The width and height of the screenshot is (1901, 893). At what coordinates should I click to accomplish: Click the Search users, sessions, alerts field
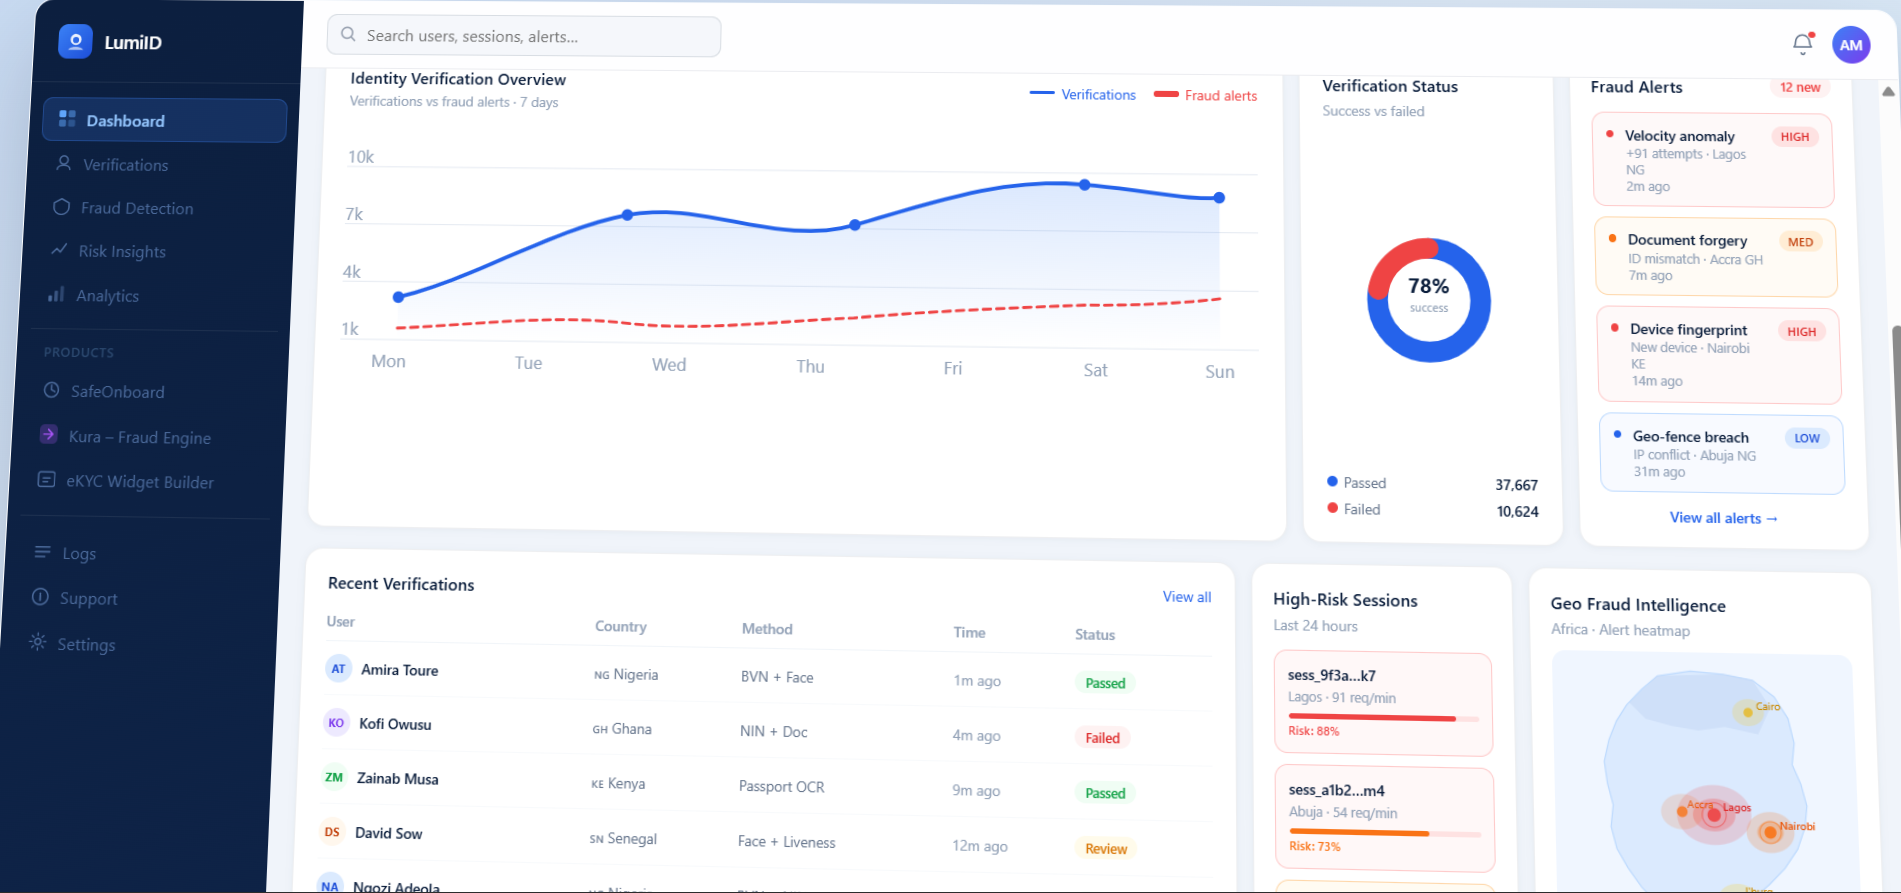[524, 36]
